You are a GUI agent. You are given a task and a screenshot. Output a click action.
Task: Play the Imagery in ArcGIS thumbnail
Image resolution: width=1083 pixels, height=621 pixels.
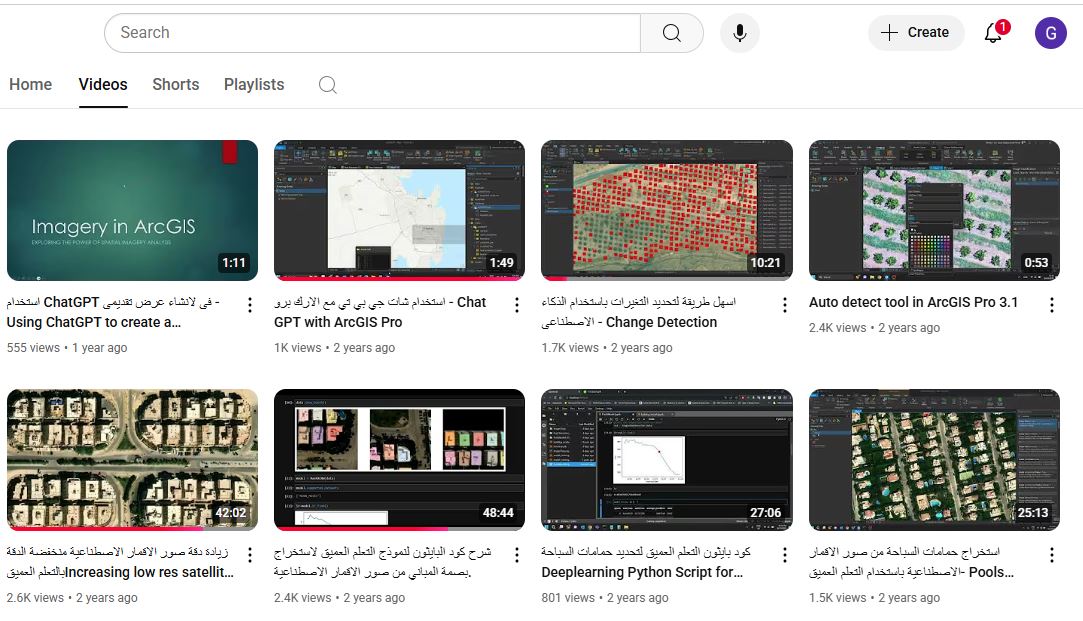click(x=132, y=210)
